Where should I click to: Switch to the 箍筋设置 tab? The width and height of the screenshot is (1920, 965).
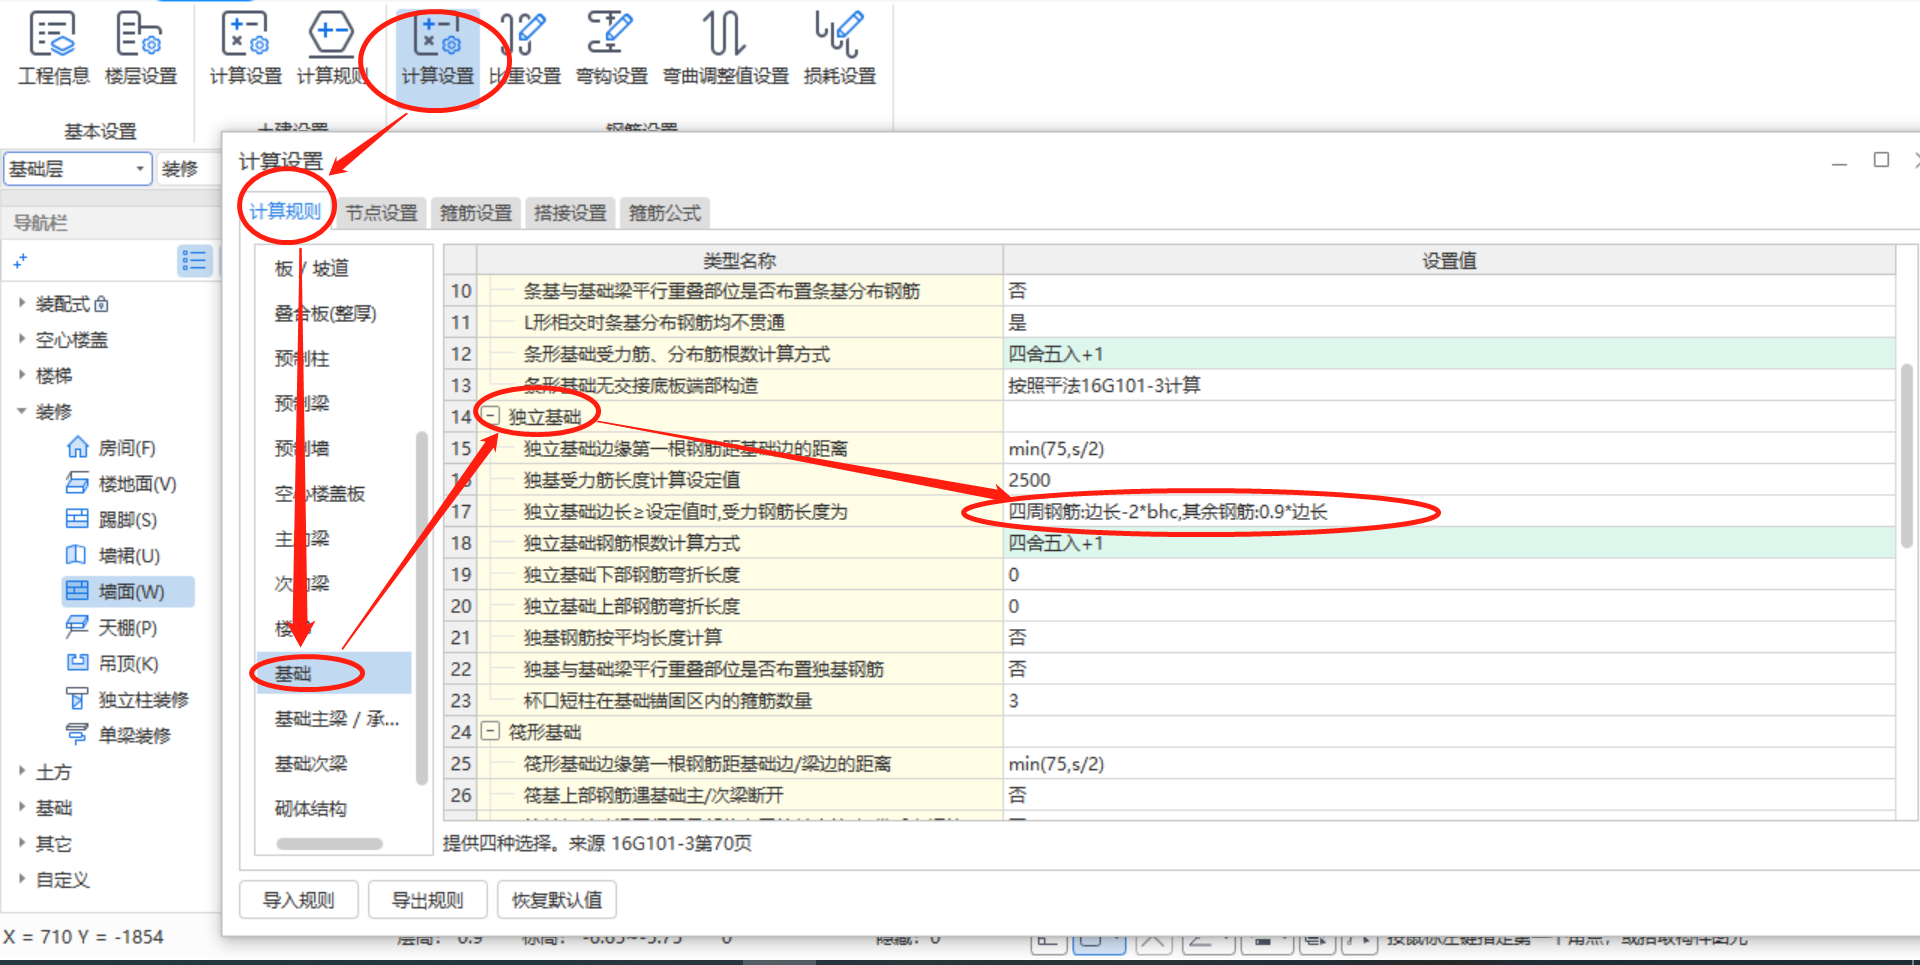(476, 212)
